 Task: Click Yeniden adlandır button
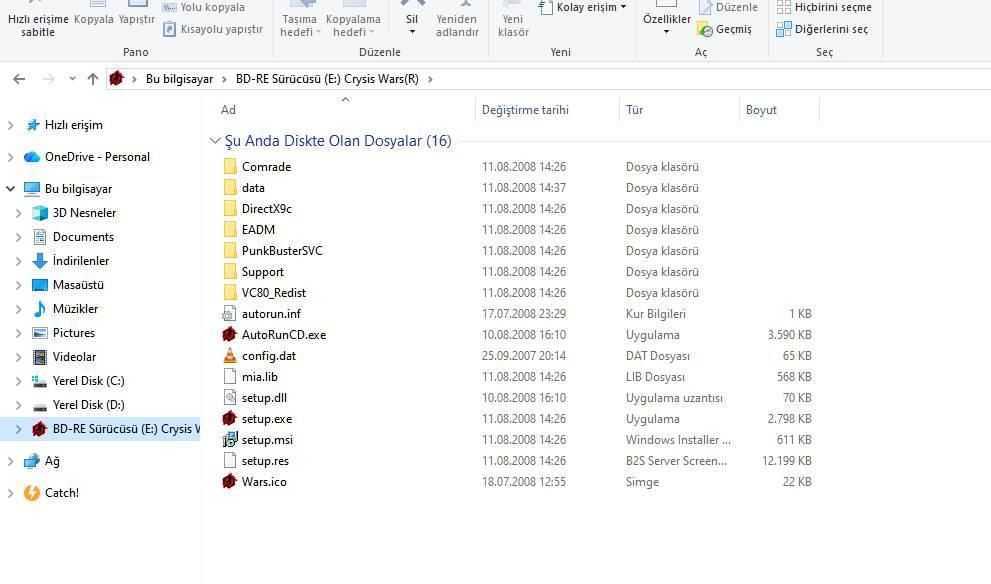(457, 20)
